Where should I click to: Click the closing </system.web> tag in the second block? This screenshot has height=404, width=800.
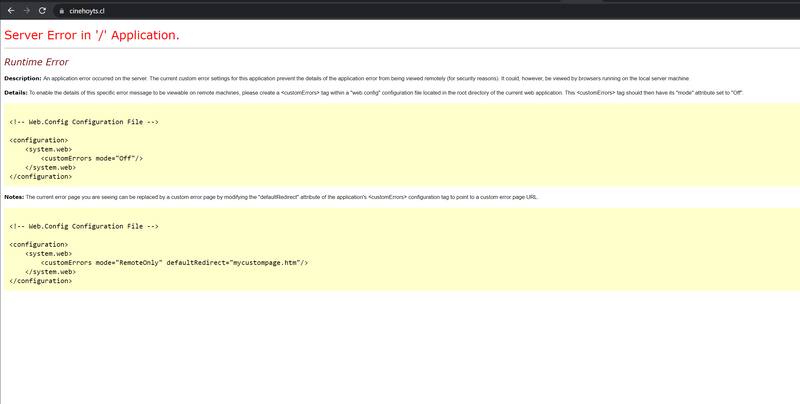coord(50,271)
